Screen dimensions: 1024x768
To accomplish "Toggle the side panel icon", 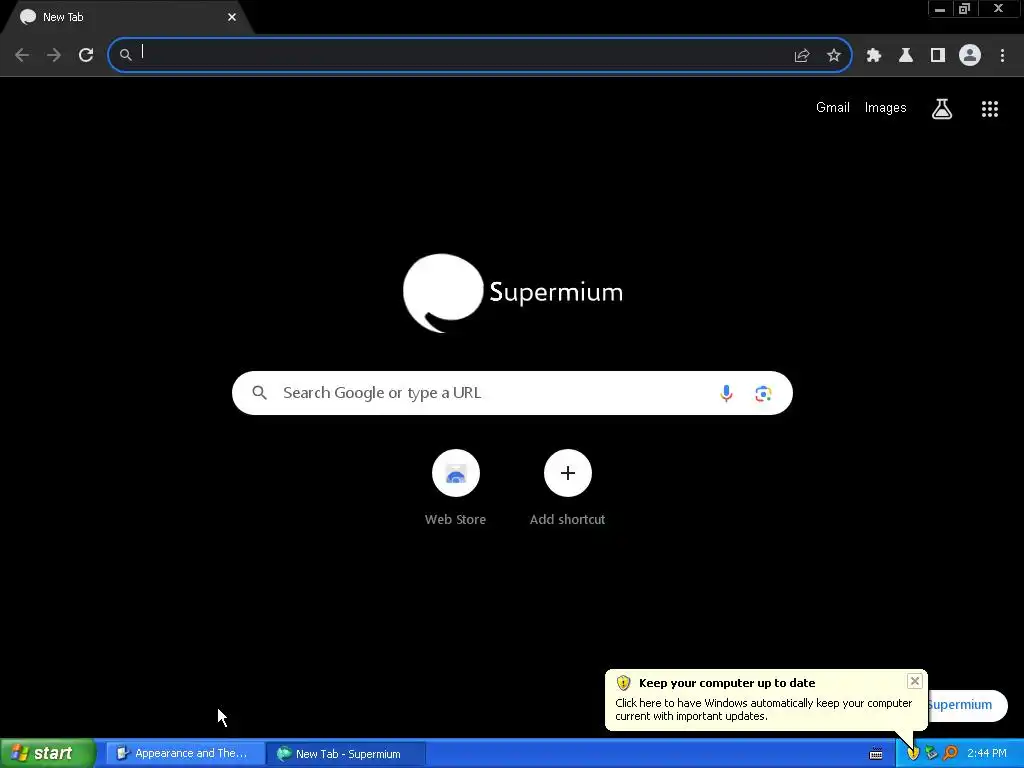I will (x=938, y=56).
